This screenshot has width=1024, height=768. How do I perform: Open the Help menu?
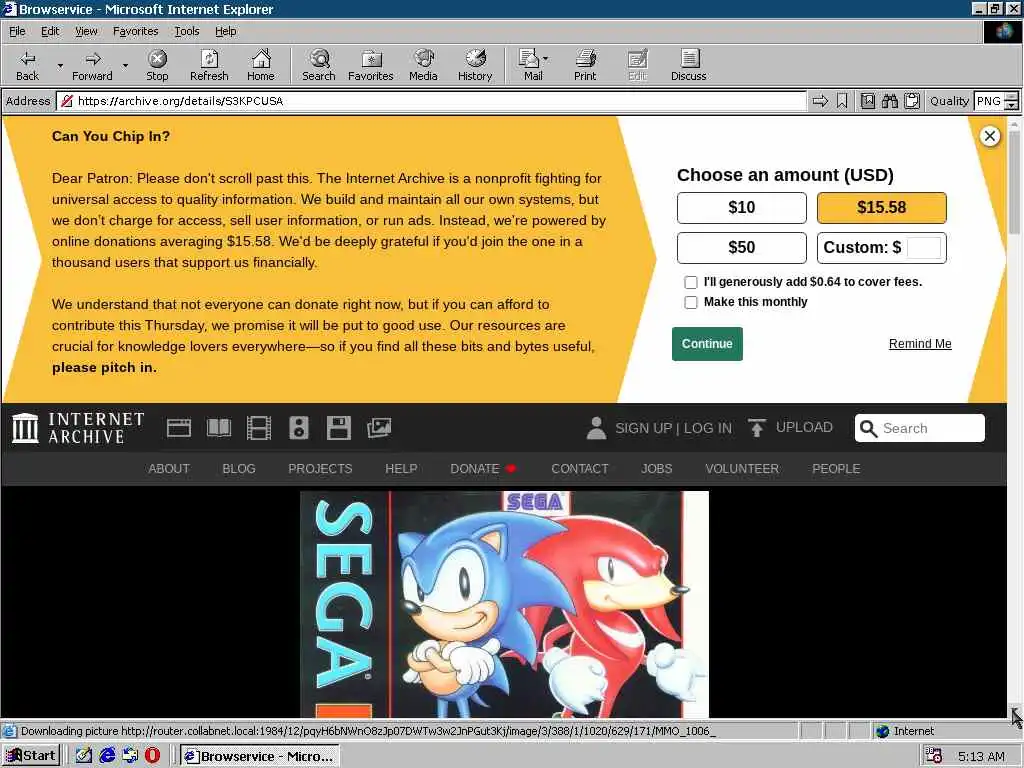pos(225,31)
